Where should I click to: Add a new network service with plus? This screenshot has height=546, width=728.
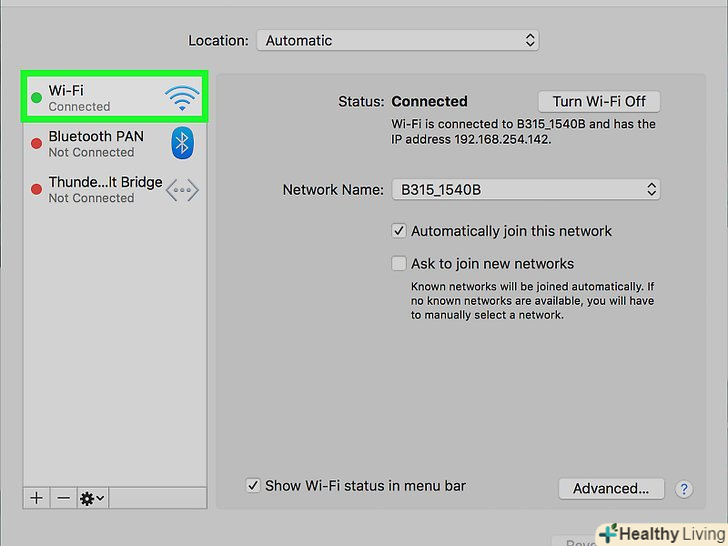[37, 497]
